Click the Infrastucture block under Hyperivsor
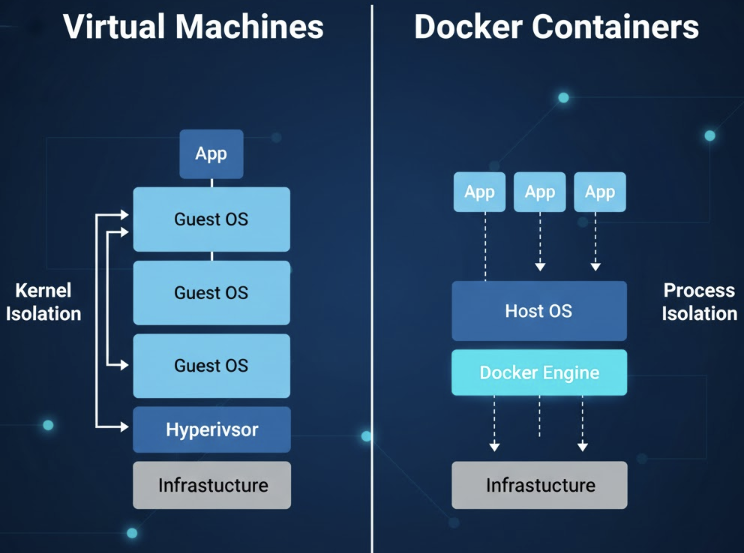This screenshot has height=553, width=744. click(212, 485)
